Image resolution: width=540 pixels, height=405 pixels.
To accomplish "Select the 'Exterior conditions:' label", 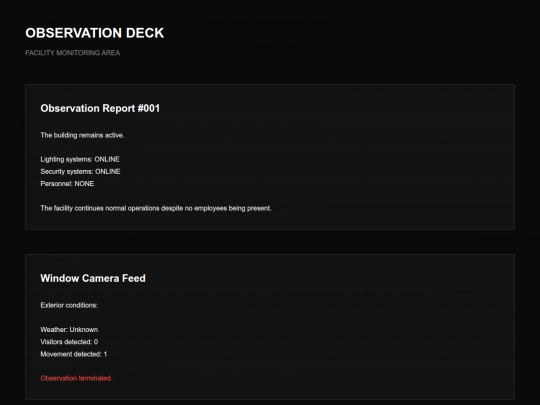I will [x=69, y=305].
